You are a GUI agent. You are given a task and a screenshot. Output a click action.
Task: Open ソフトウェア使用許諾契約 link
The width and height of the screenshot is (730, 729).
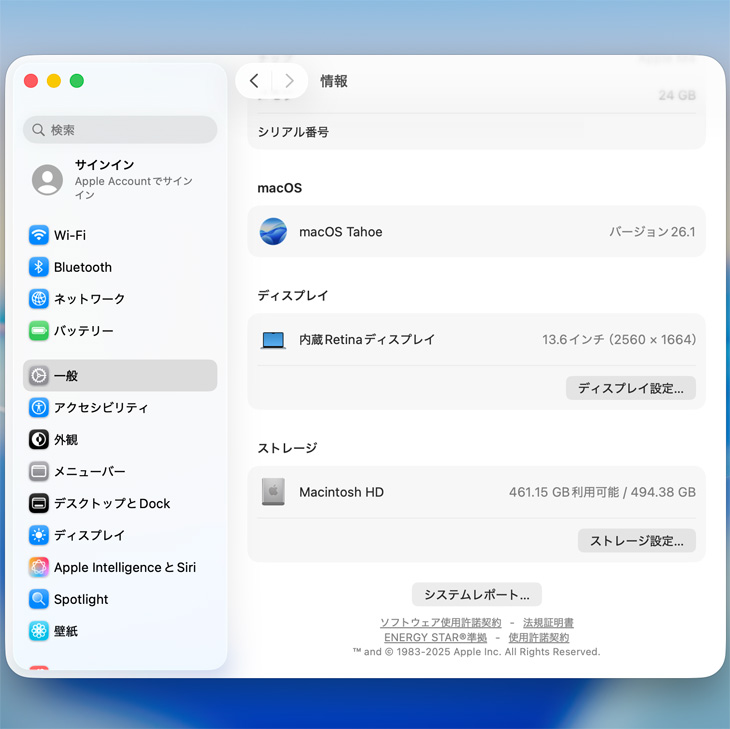(x=440, y=623)
